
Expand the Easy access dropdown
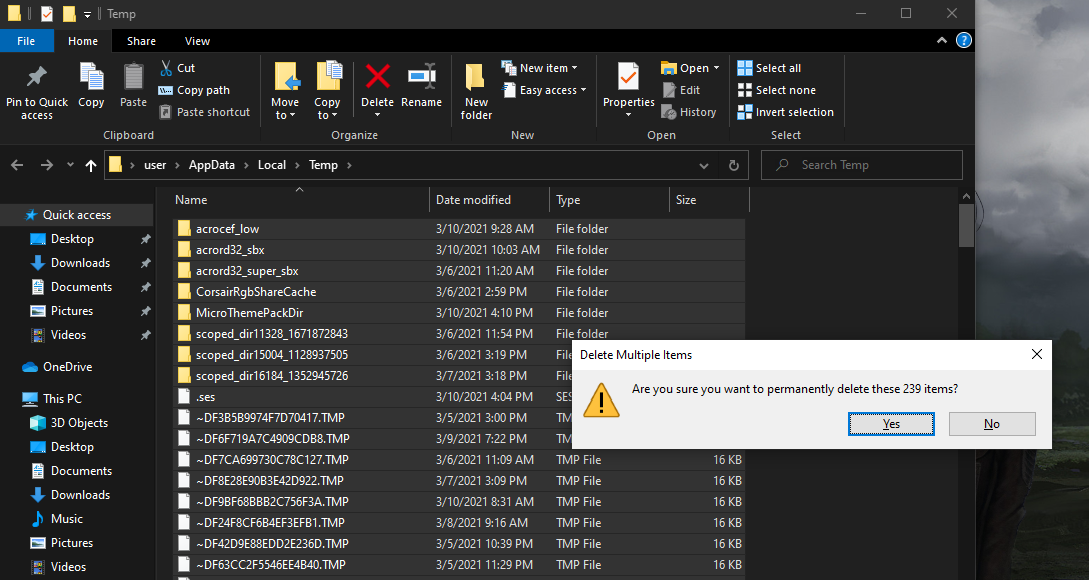point(552,90)
